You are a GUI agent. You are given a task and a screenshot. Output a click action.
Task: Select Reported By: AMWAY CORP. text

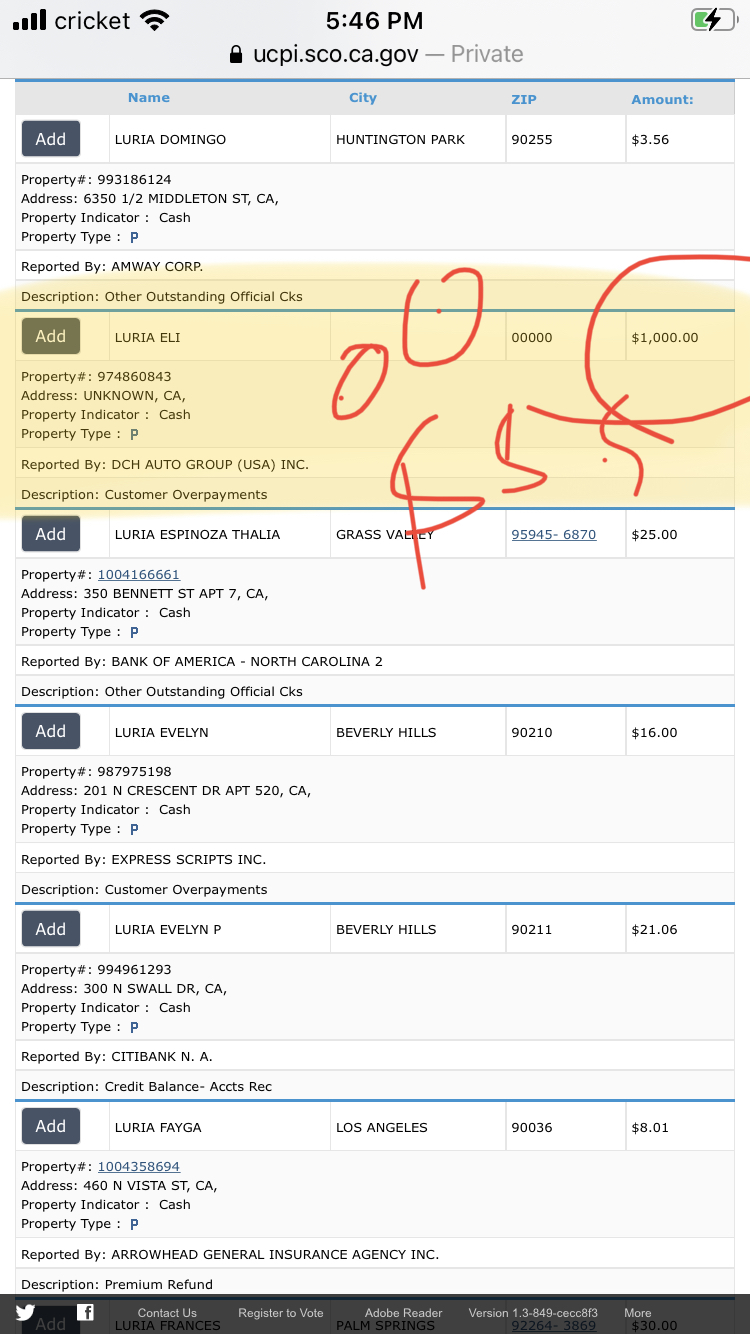tap(112, 266)
